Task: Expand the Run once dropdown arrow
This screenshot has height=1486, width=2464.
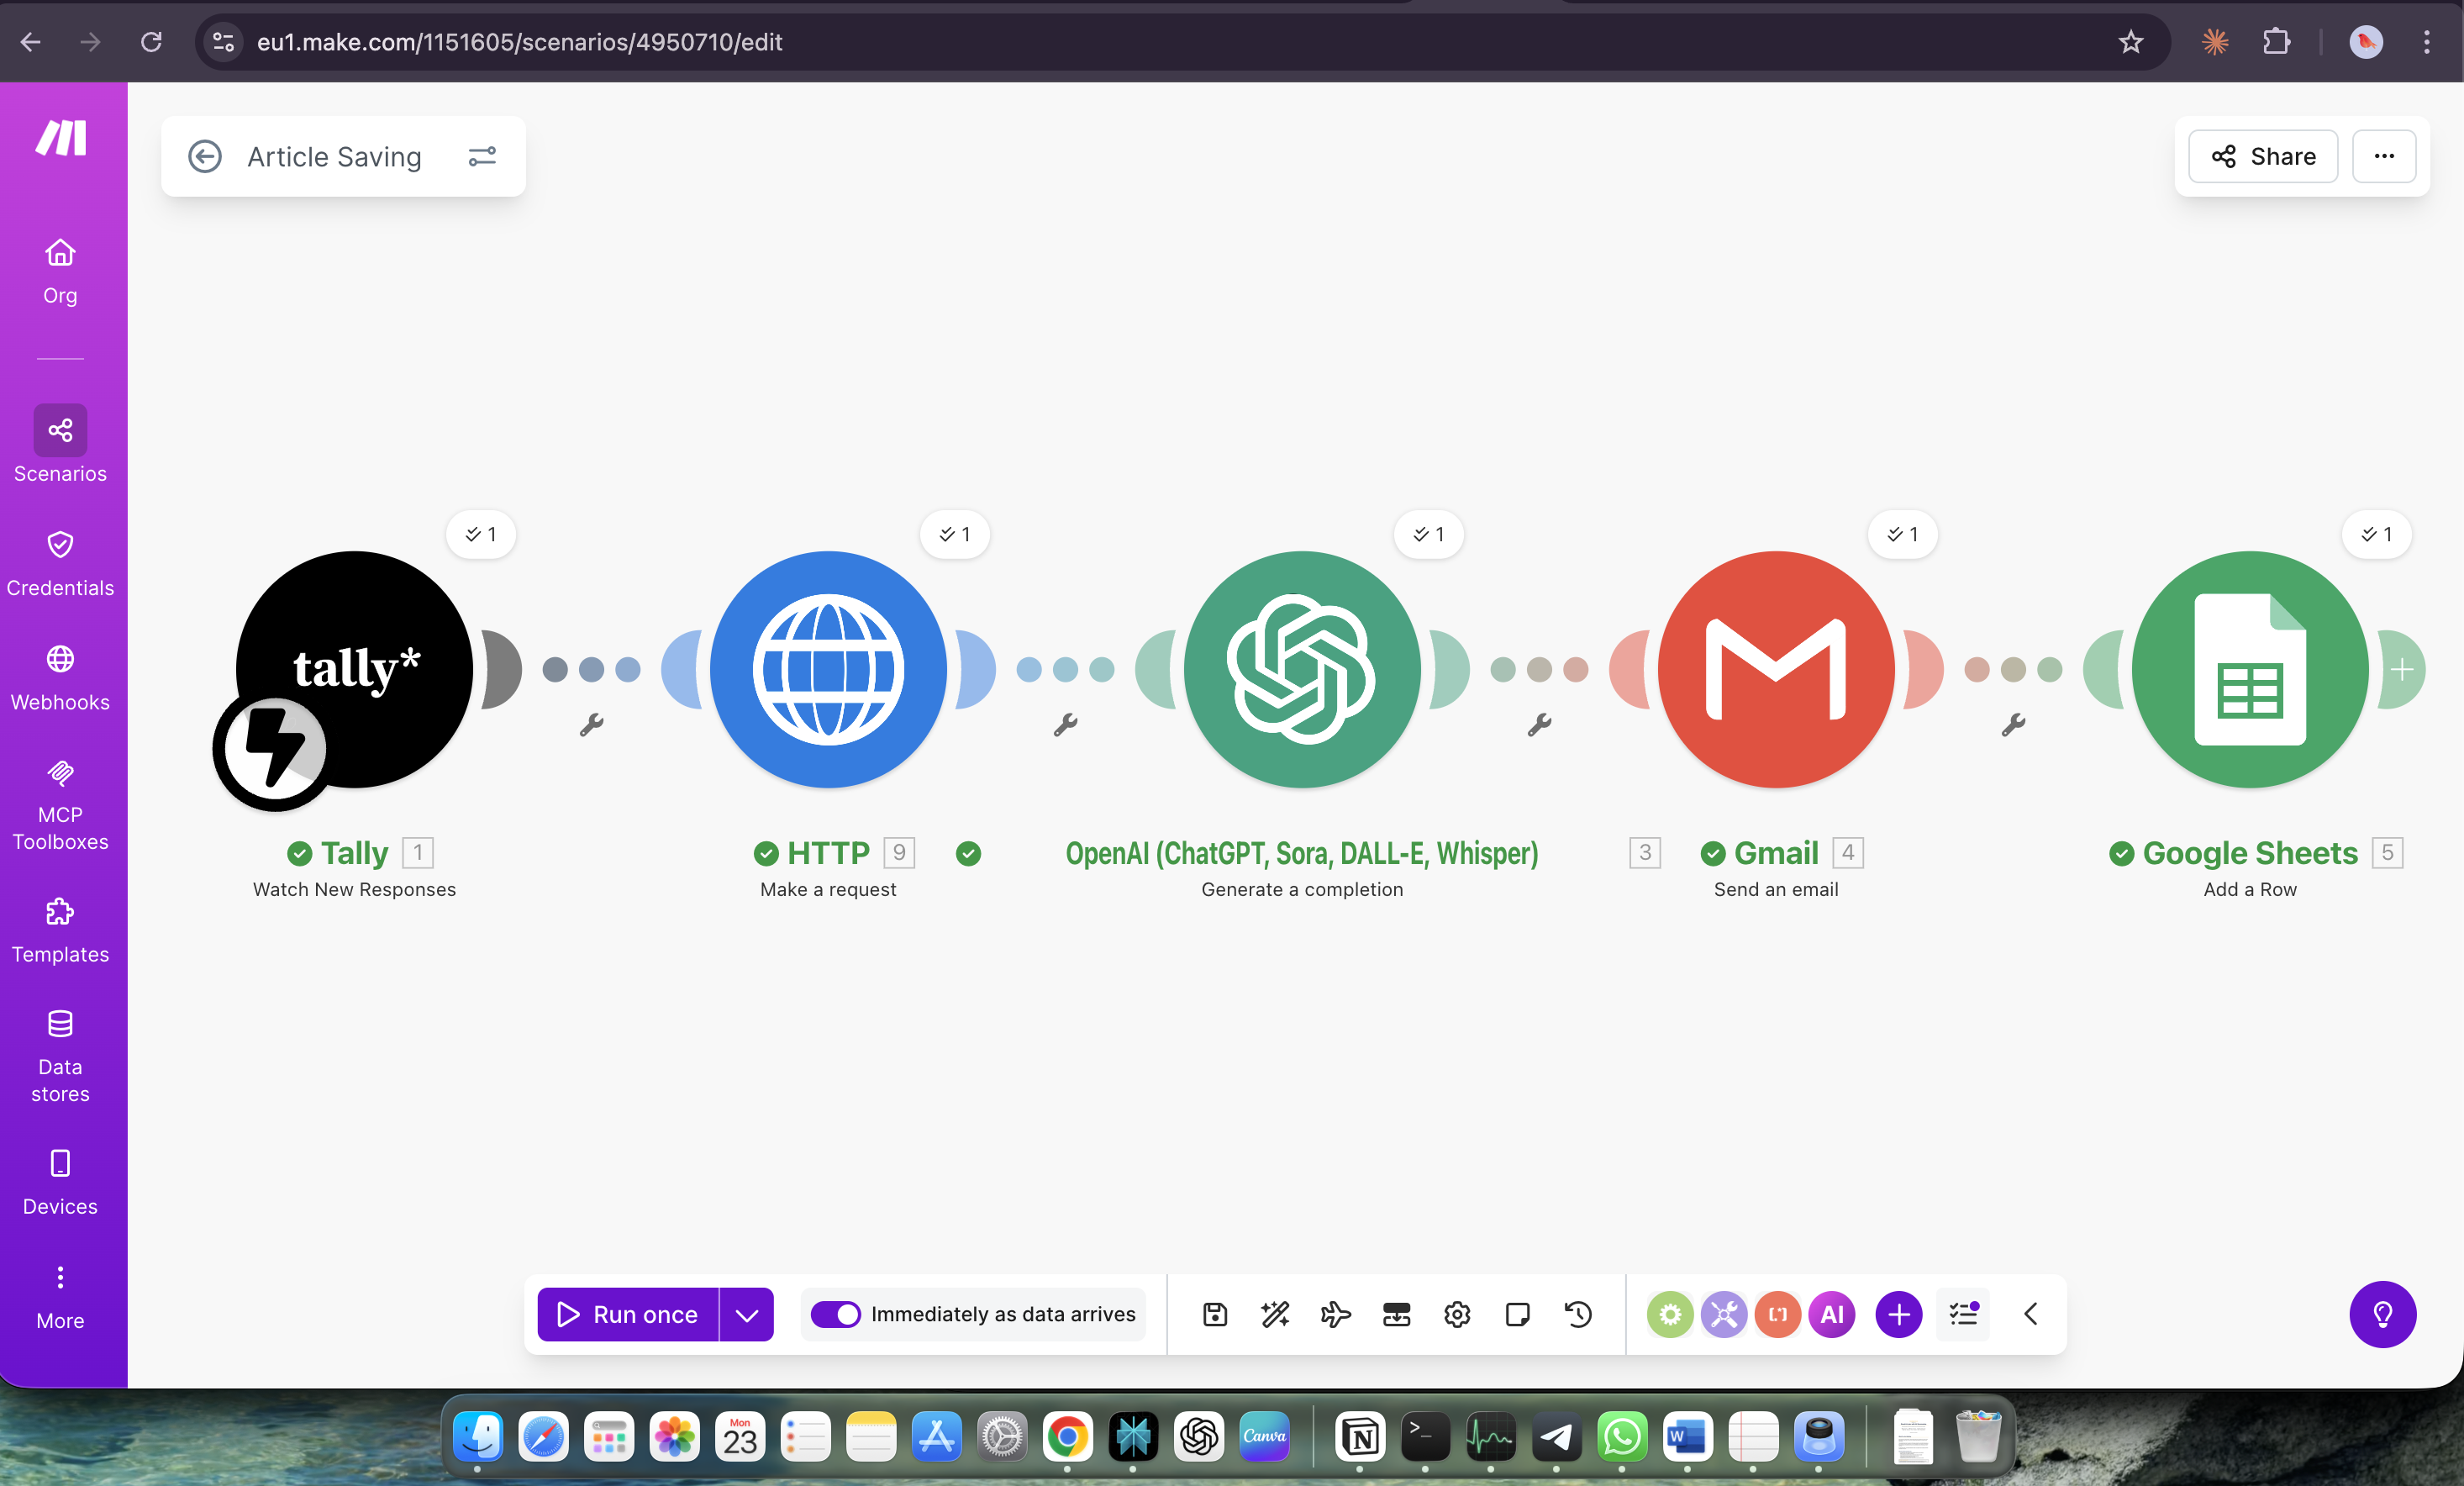Action: point(746,1314)
